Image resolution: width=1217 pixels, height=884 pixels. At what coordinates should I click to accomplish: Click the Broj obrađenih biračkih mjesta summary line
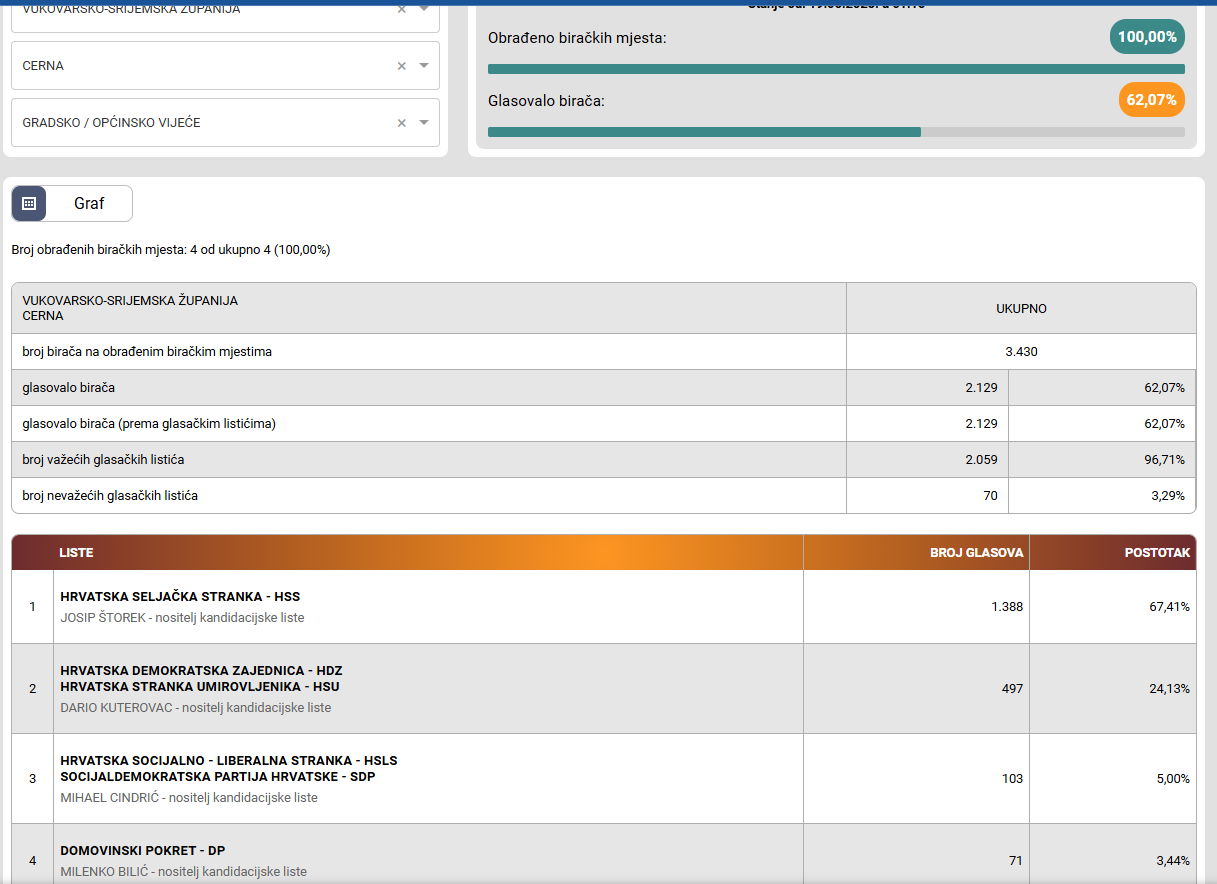coord(171,250)
